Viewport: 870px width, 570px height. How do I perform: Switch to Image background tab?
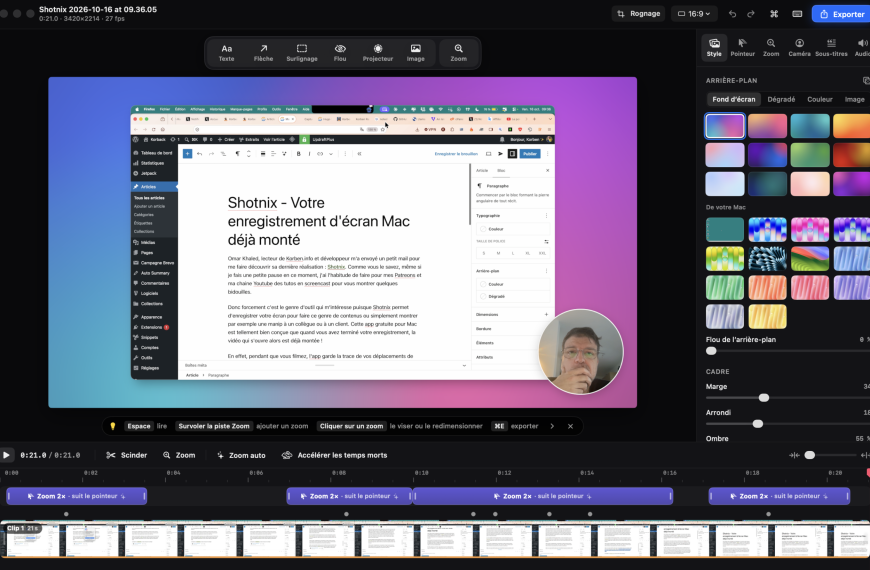point(854,99)
